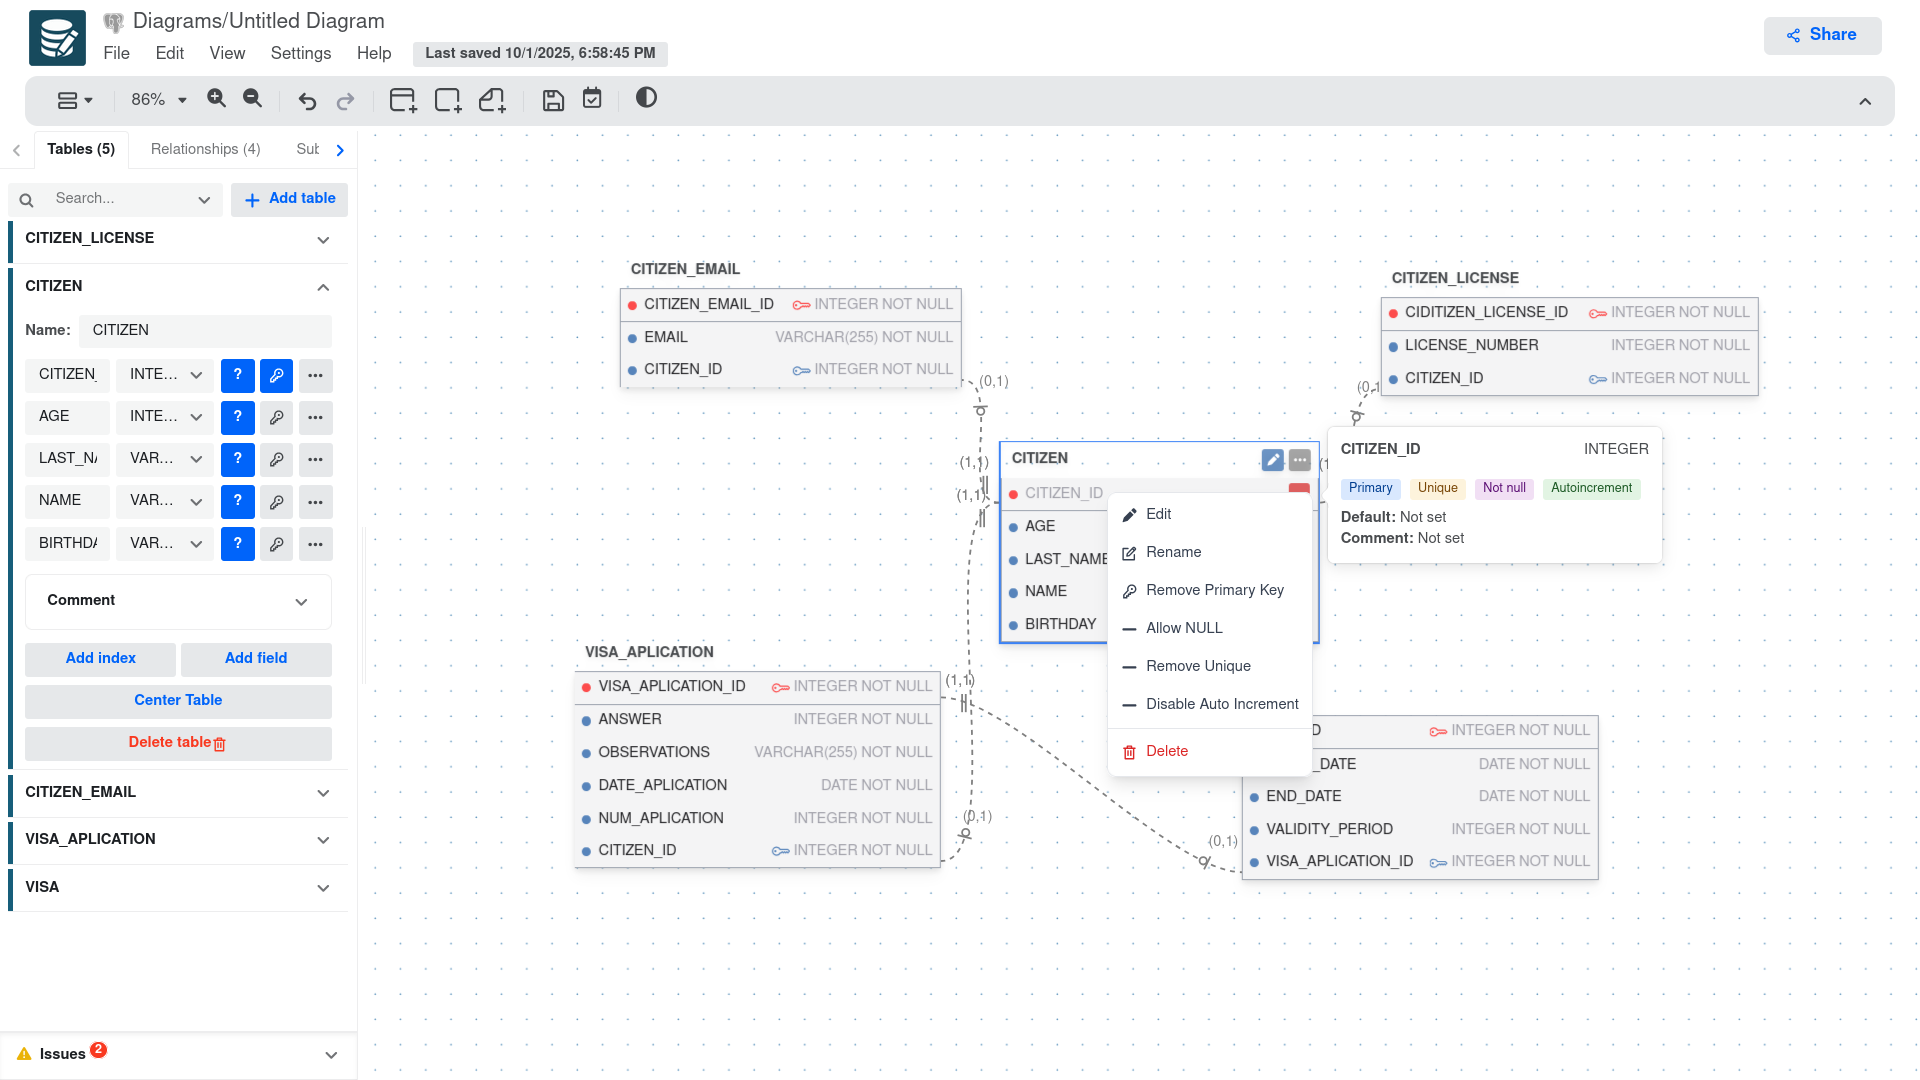Click the Add subject area icon

click(447, 100)
